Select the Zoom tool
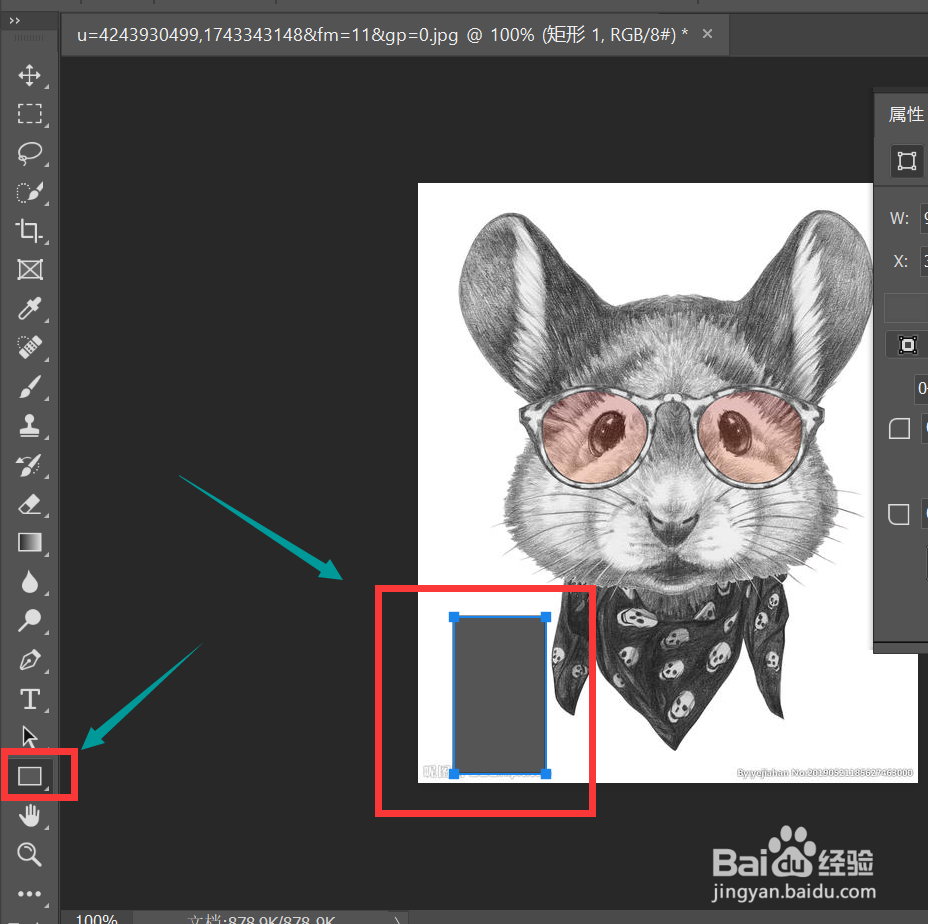 click(29, 854)
